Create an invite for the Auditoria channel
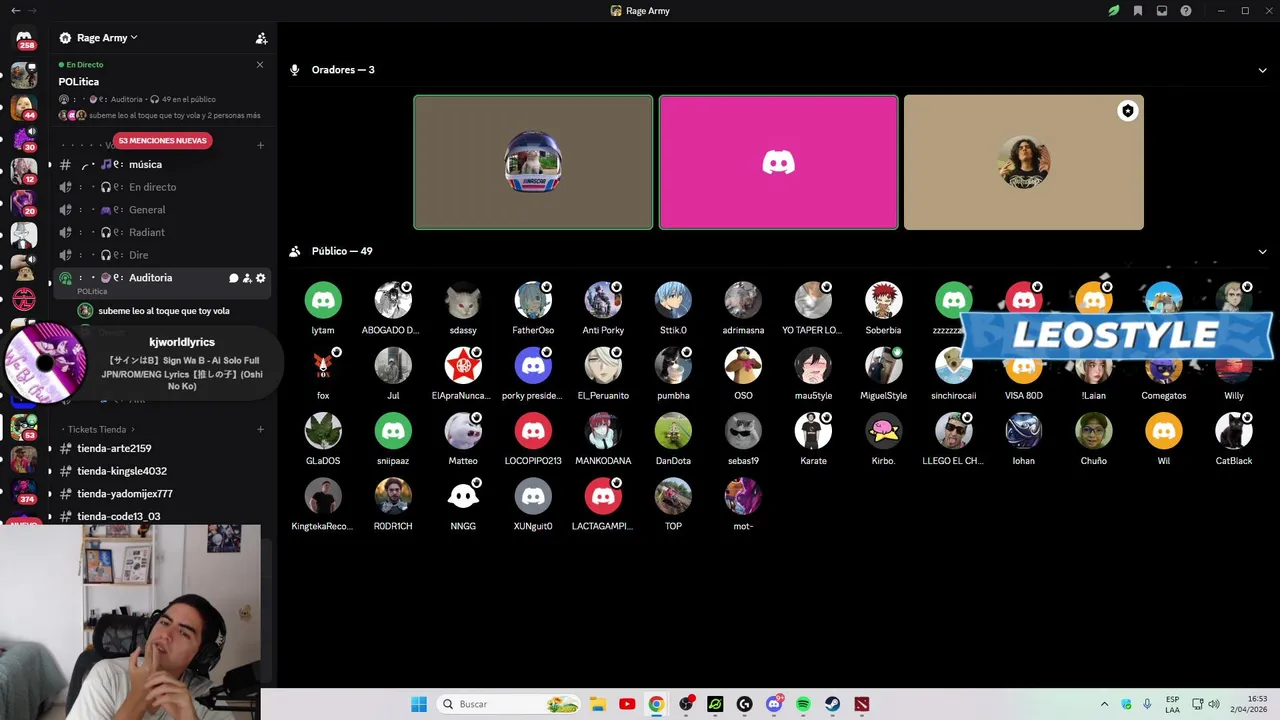The image size is (1280, 720). (x=247, y=278)
